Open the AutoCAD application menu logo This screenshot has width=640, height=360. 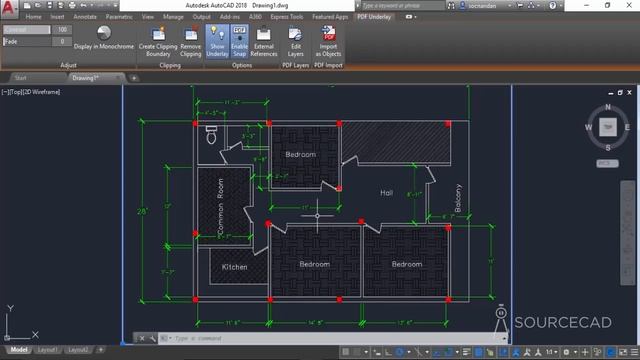pyautogui.click(x=8, y=8)
